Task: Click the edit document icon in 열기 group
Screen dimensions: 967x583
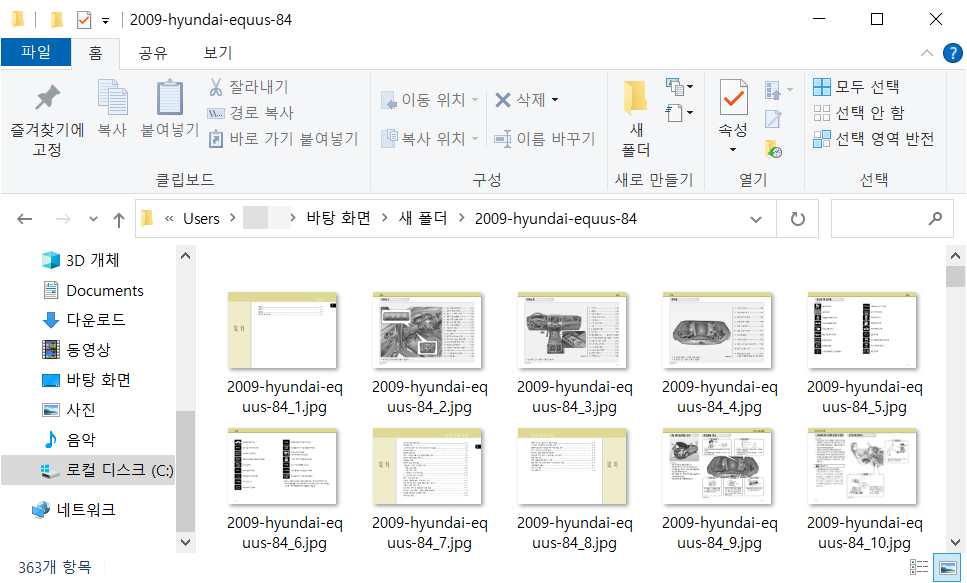Action: [773, 119]
